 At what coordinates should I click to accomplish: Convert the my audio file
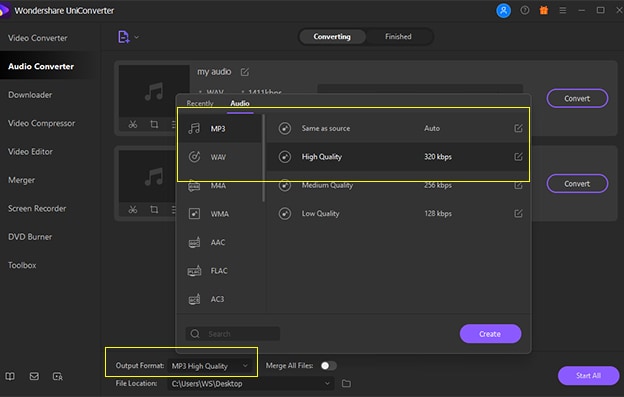tap(577, 98)
